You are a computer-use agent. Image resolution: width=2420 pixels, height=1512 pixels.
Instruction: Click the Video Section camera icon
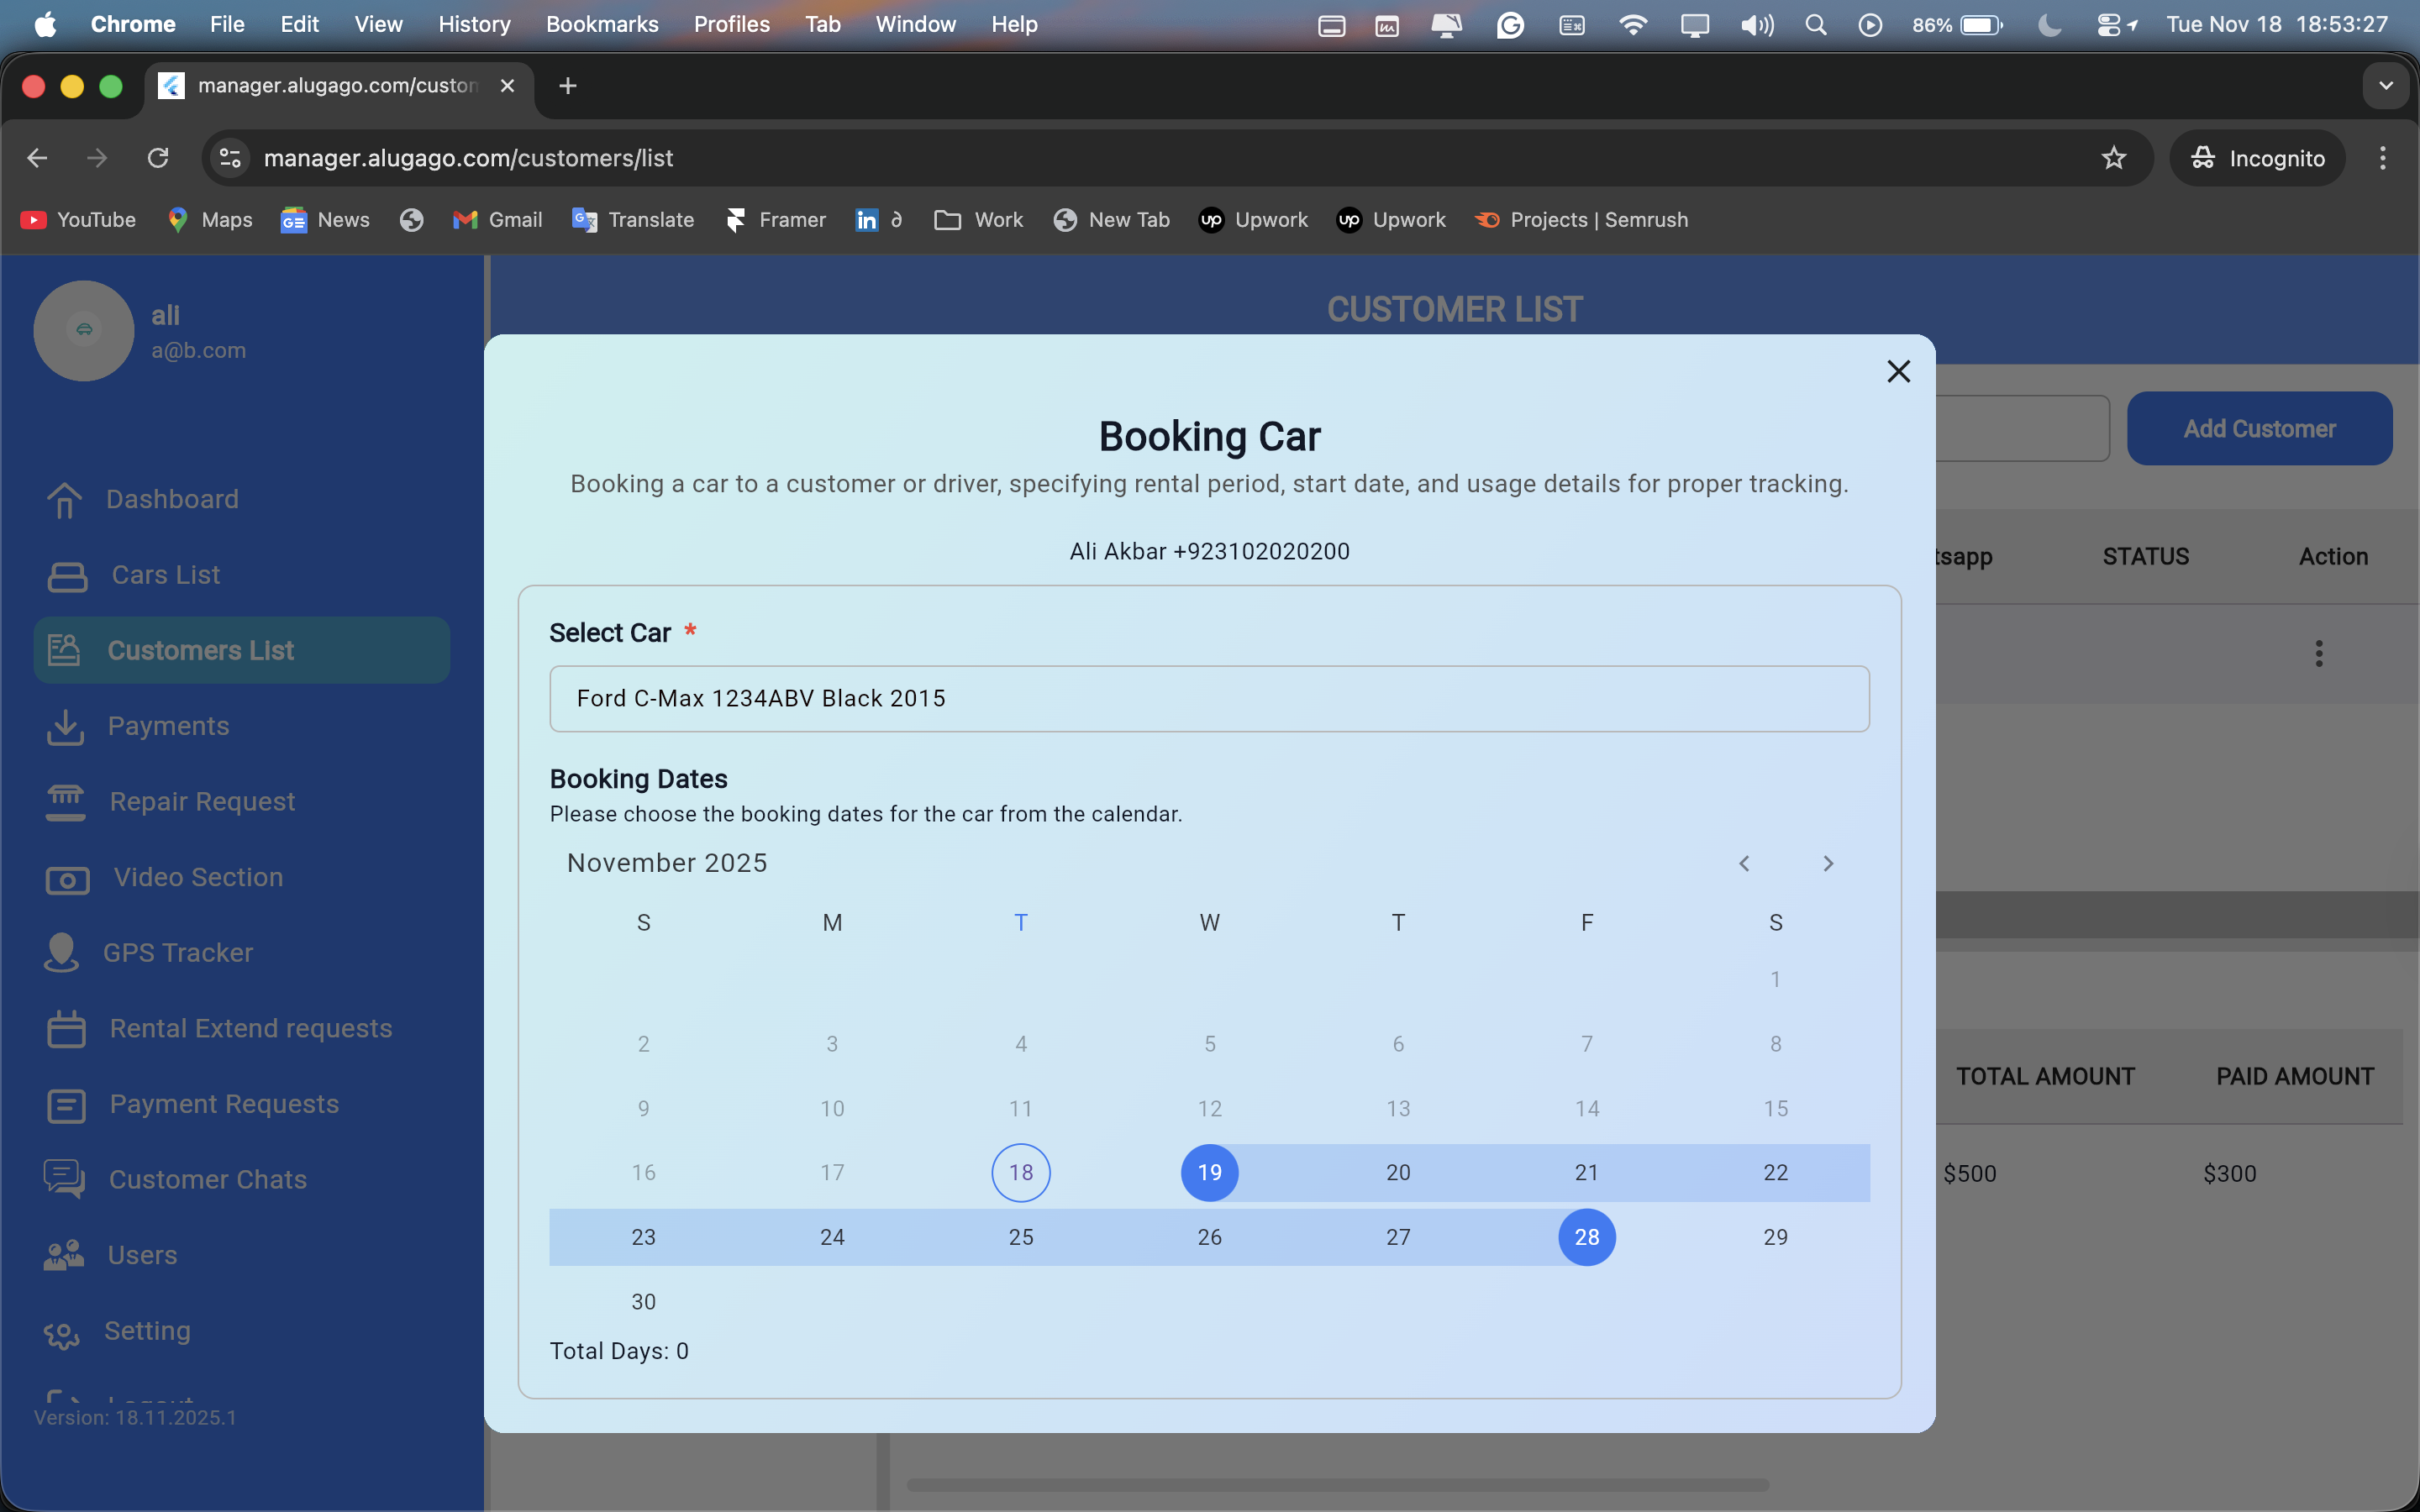[67, 879]
